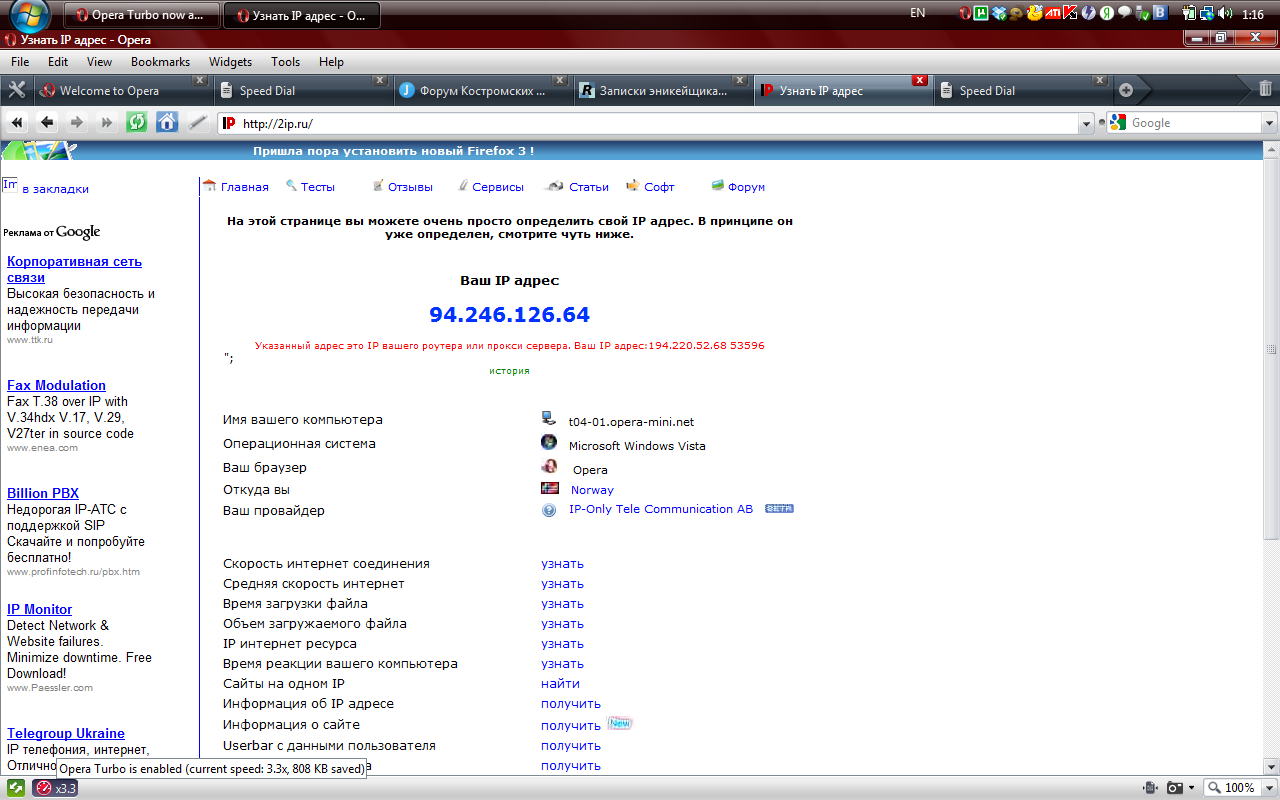
Task: Click the Dropbox tray icon
Action: (x=999, y=13)
